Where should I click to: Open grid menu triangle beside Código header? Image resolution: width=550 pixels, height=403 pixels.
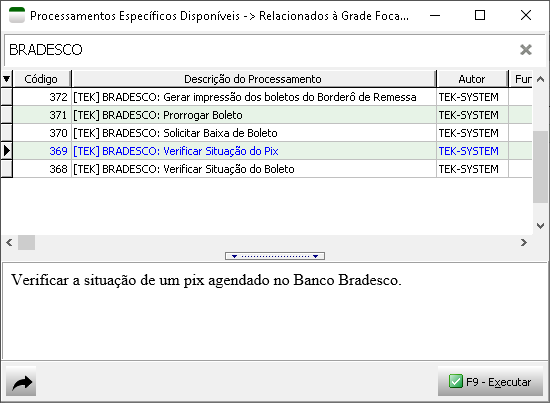point(7,79)
